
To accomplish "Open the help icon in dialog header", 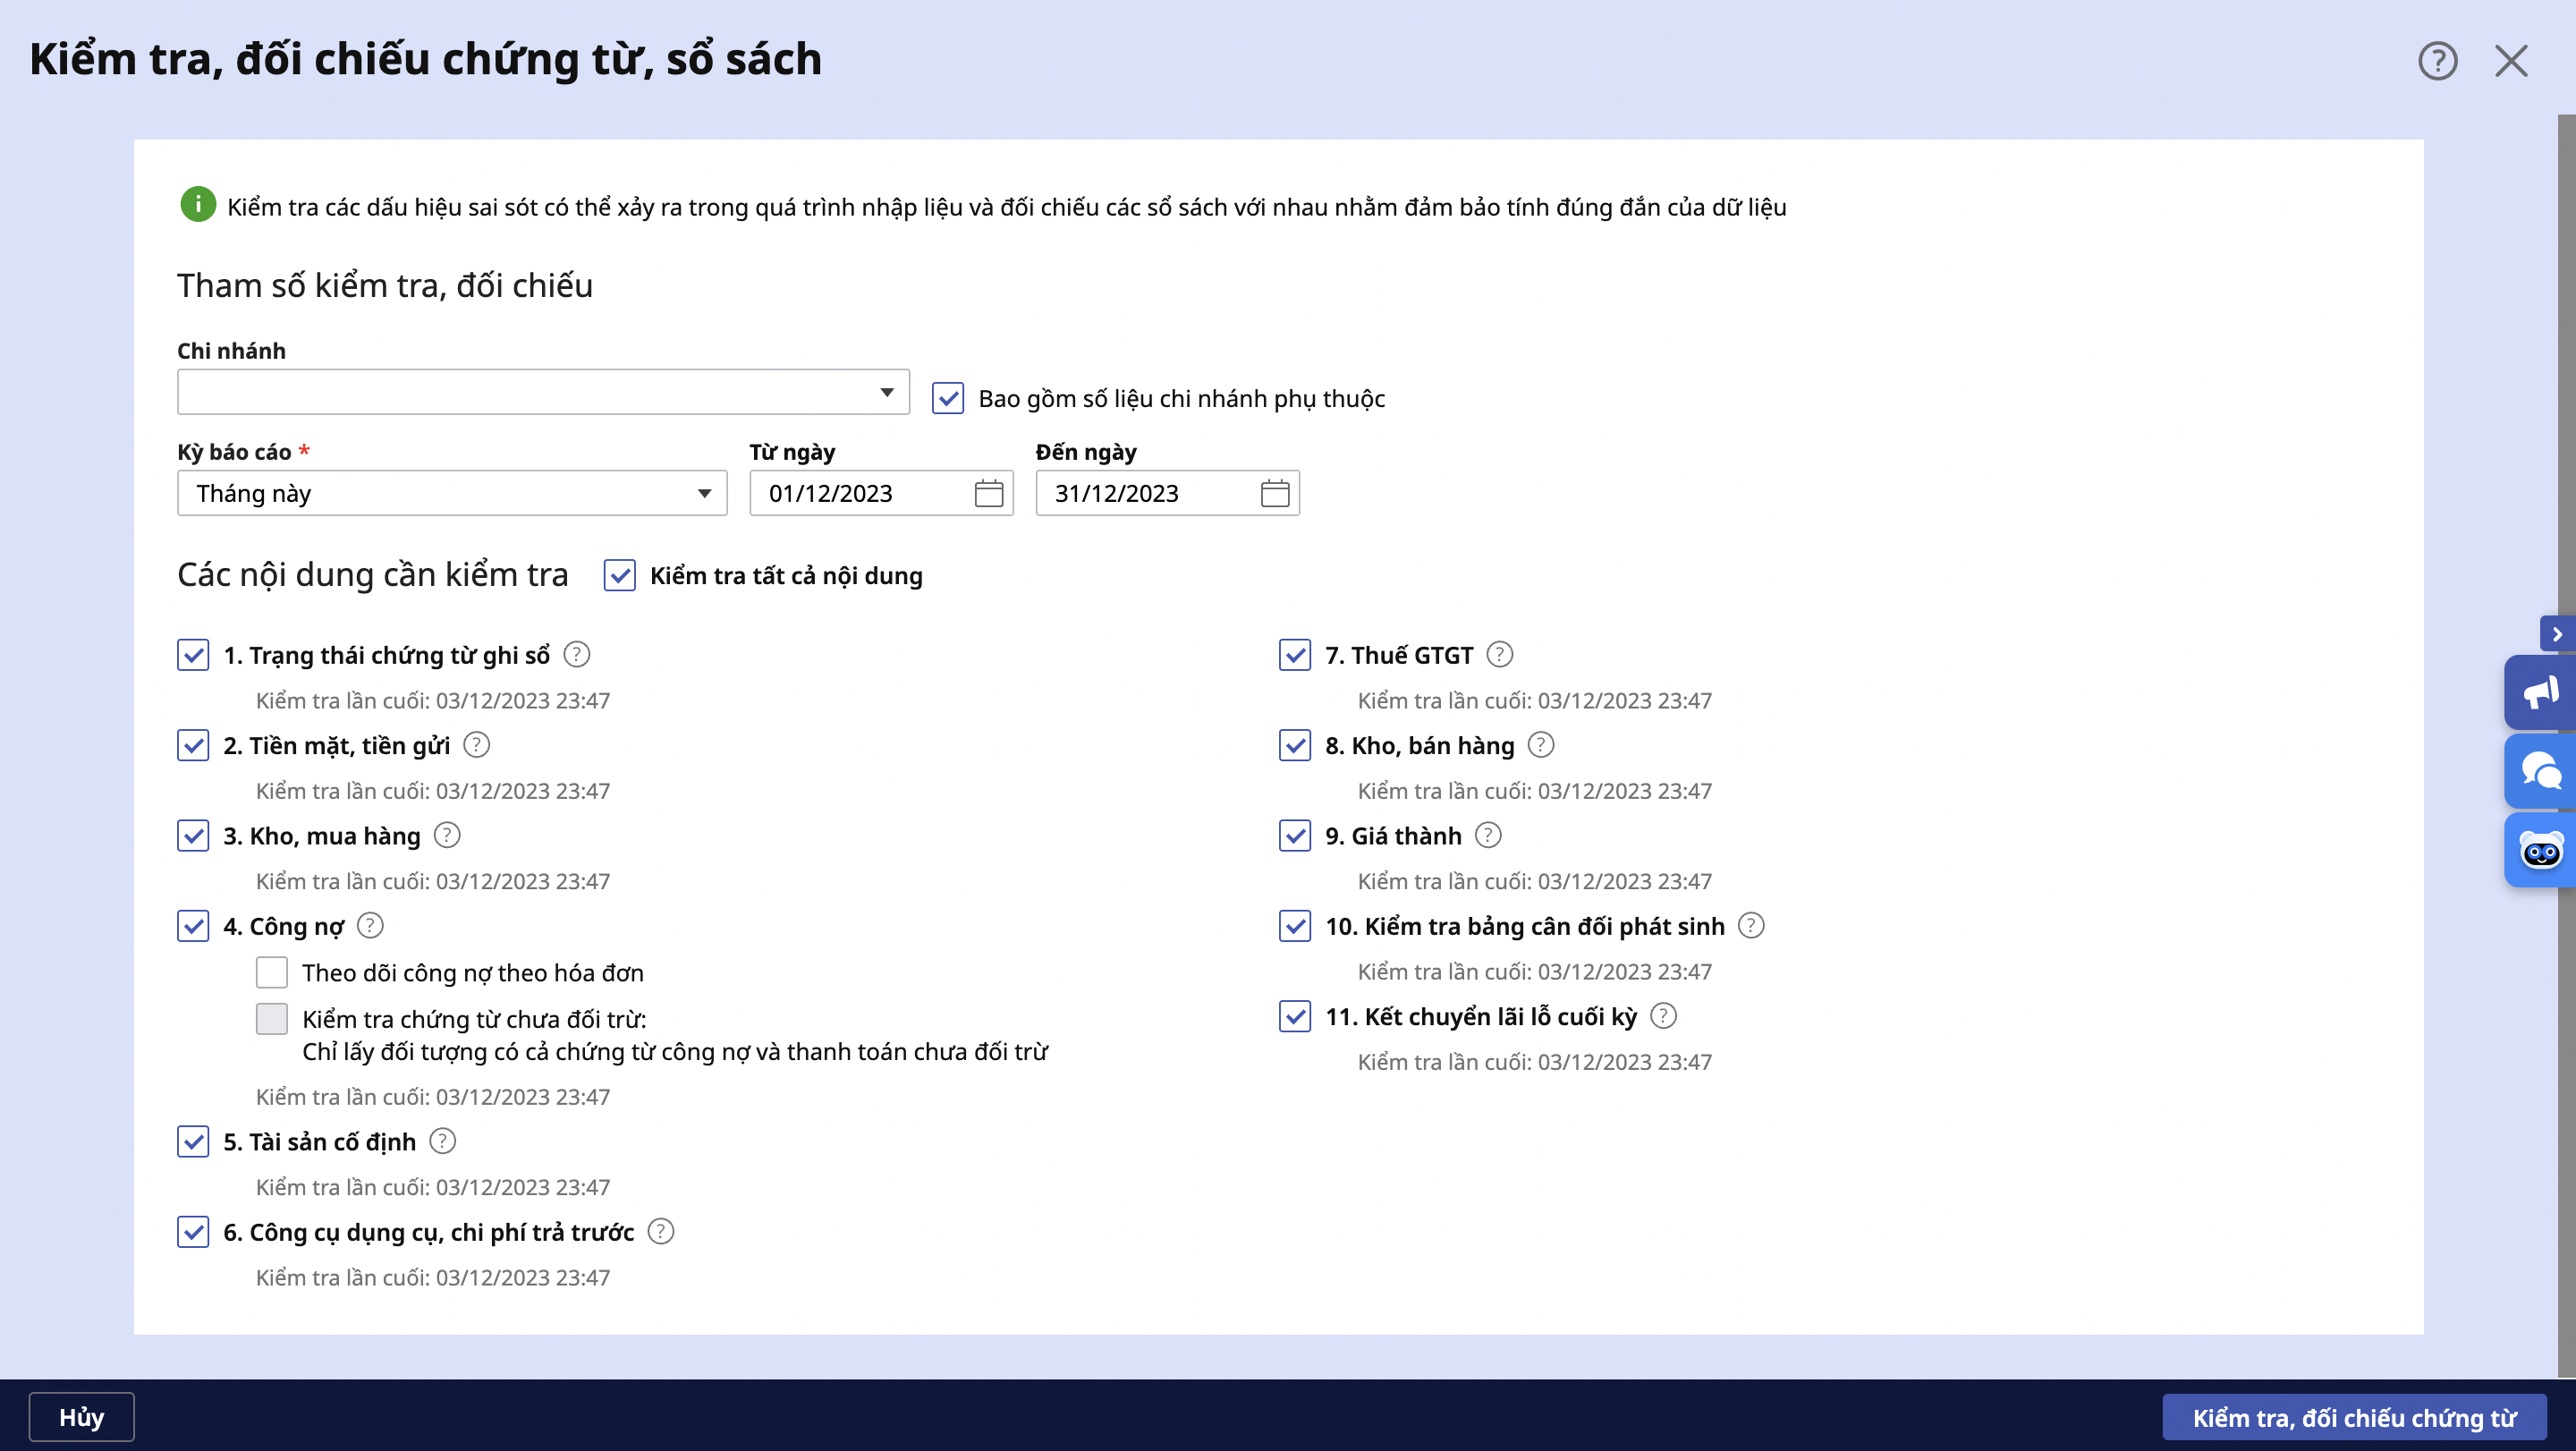I will click(x=2437, y=61).
